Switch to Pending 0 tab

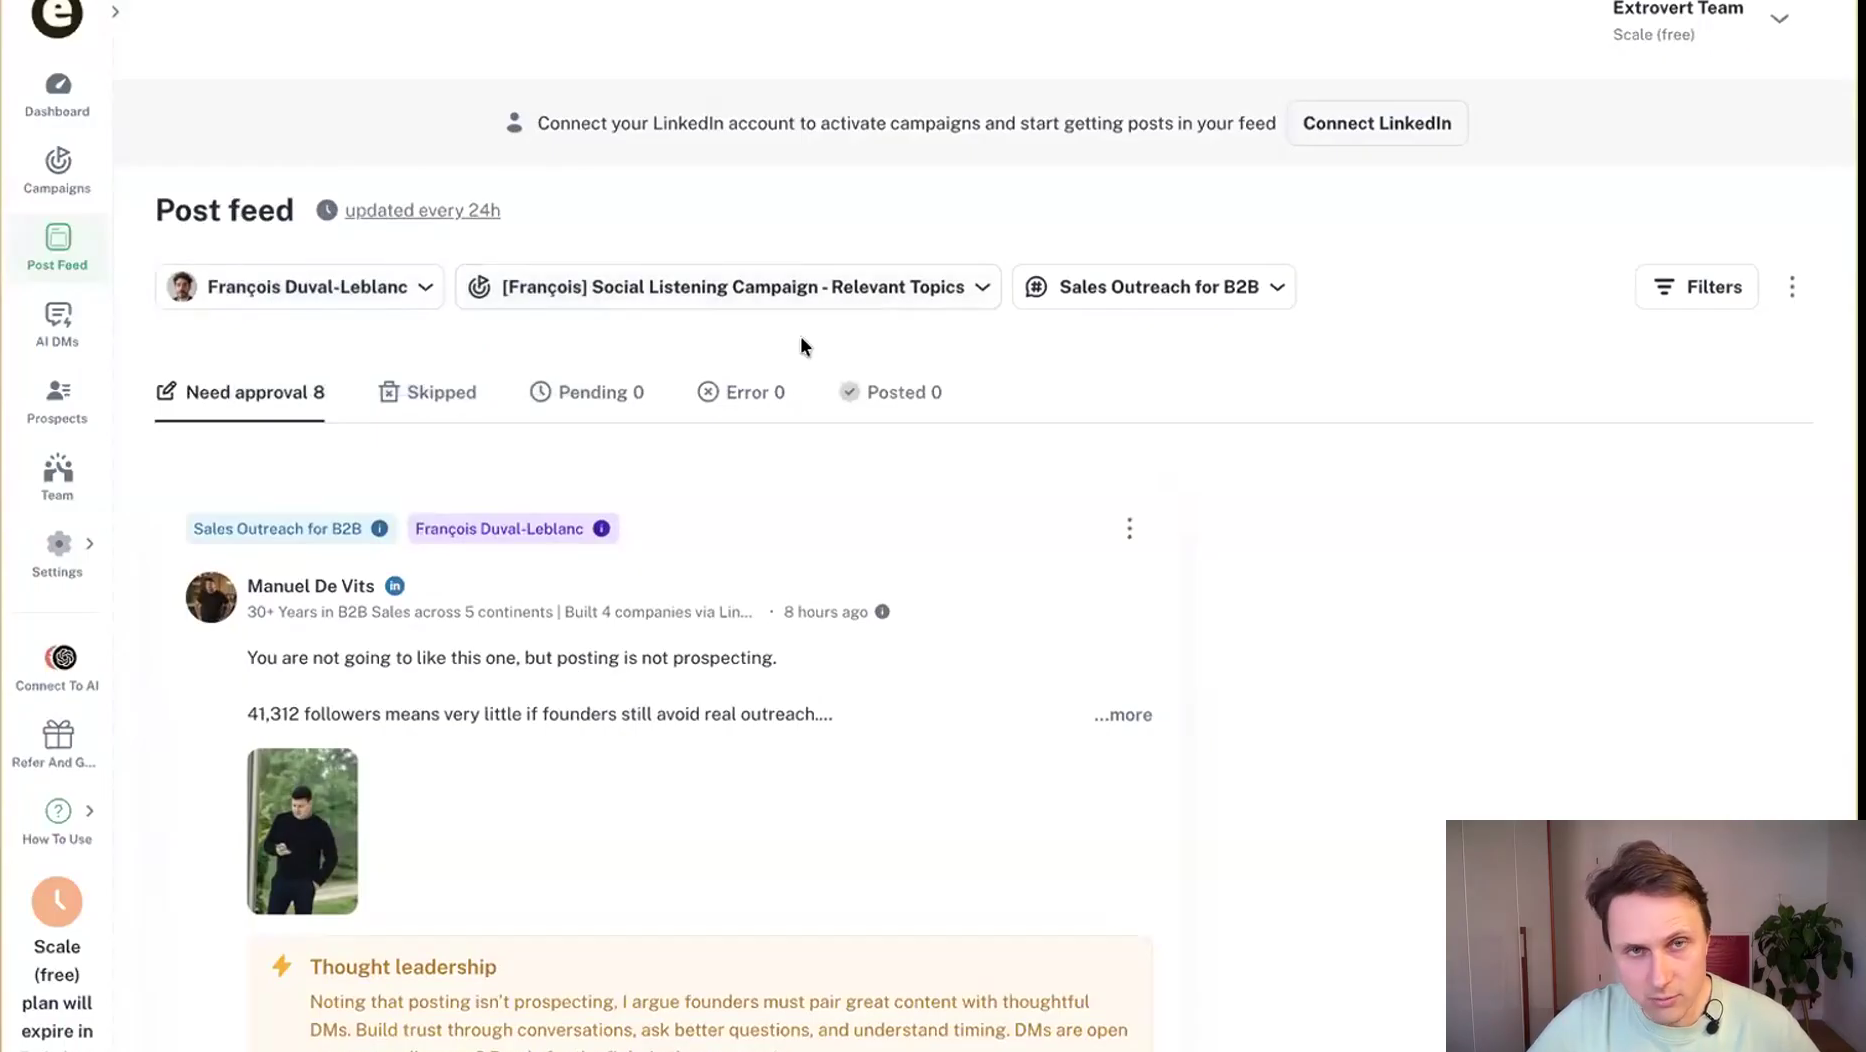pyautogui.click(x=587, y=392)
